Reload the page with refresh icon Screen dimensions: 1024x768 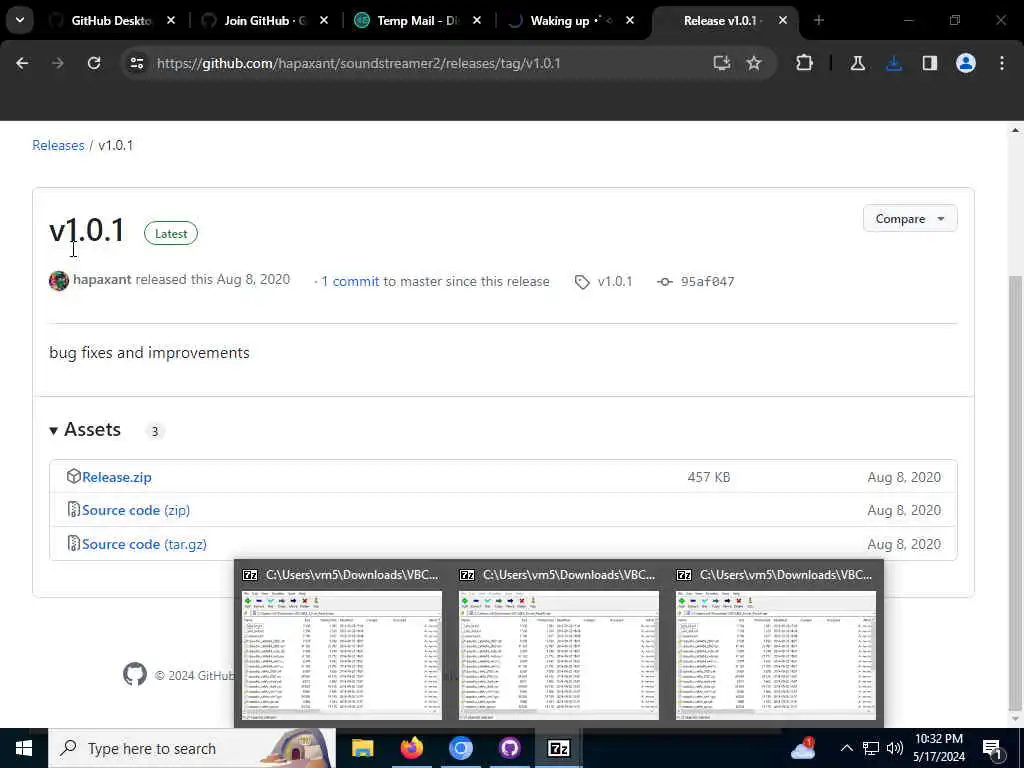tap(94, 63)
